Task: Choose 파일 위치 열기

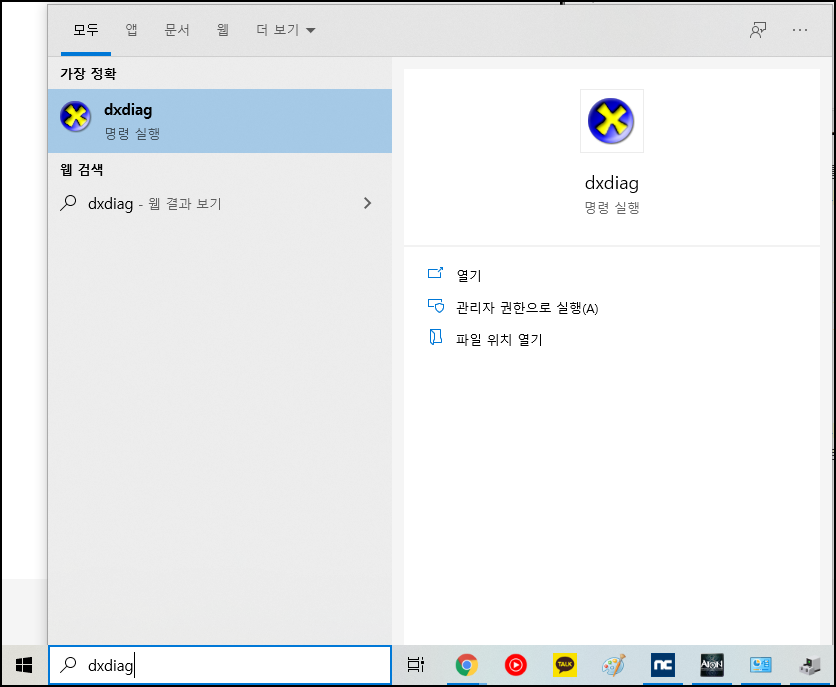Action: pos(499,339)
